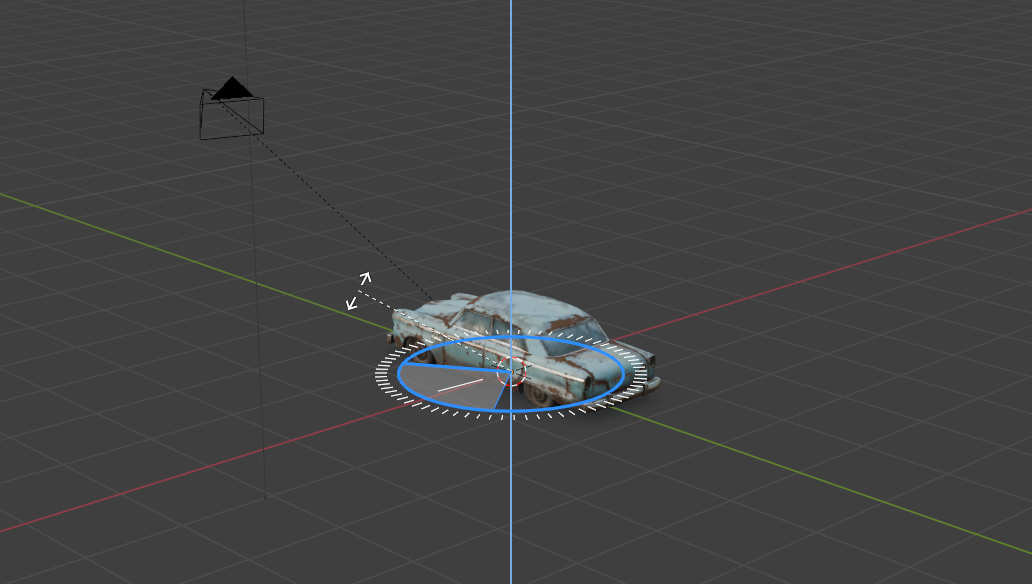The image size is (1032, 584).
Task: Click the white double-arrow rotate cursor
Action: tap(358, 290)
